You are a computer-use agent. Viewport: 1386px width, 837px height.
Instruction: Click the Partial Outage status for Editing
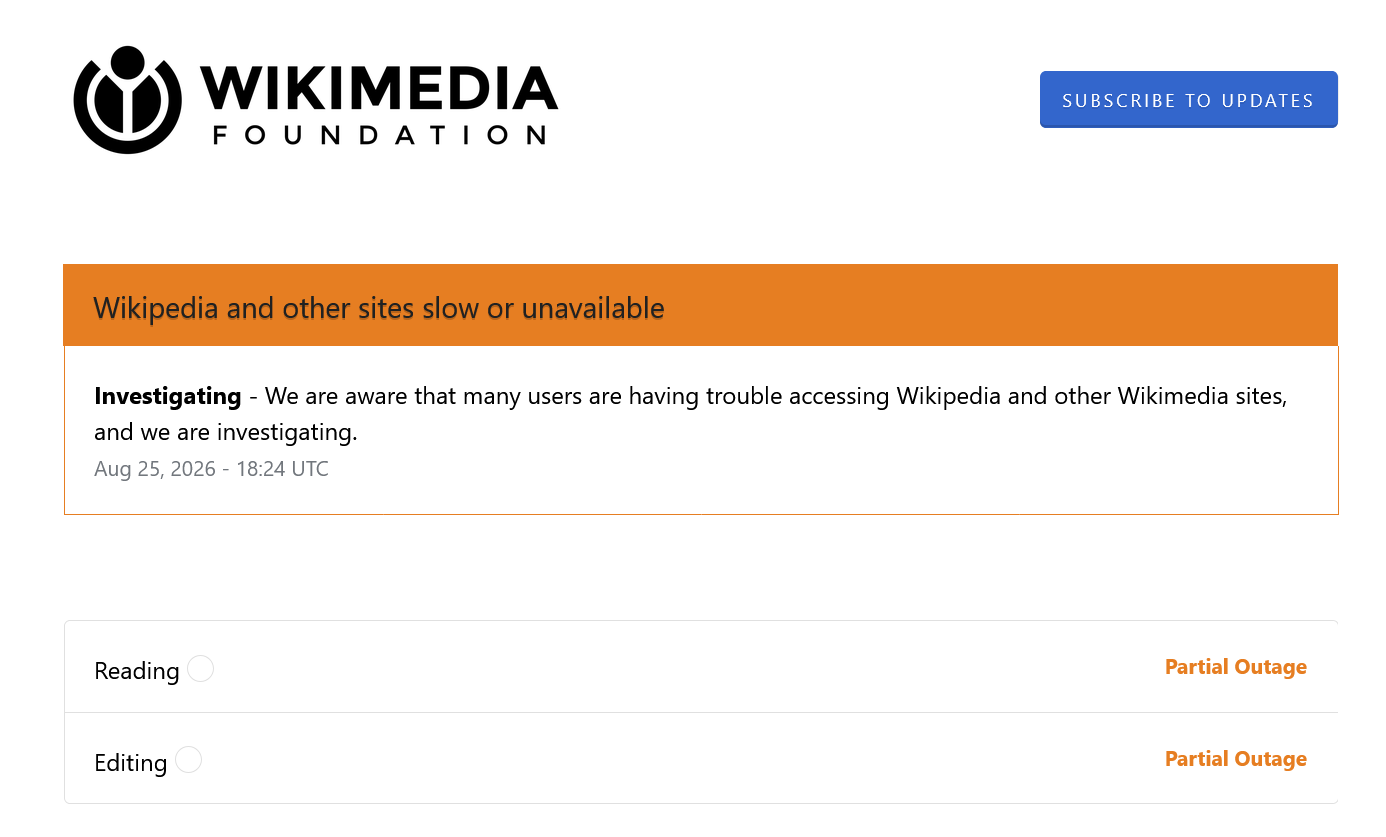pyautogui.click(x=1236, y=759)
